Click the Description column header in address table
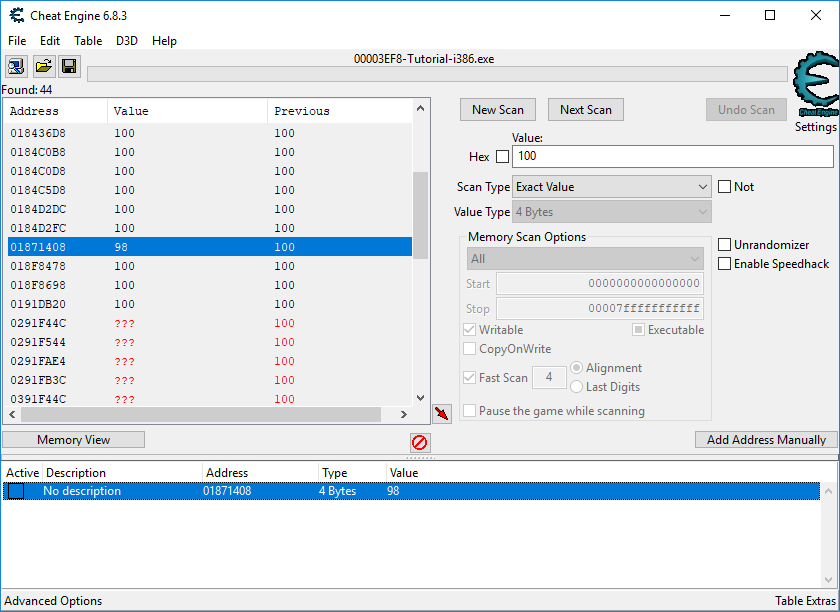Image resolution: width=840 pixels, height=612 pixels. click(x=122, y=473)
